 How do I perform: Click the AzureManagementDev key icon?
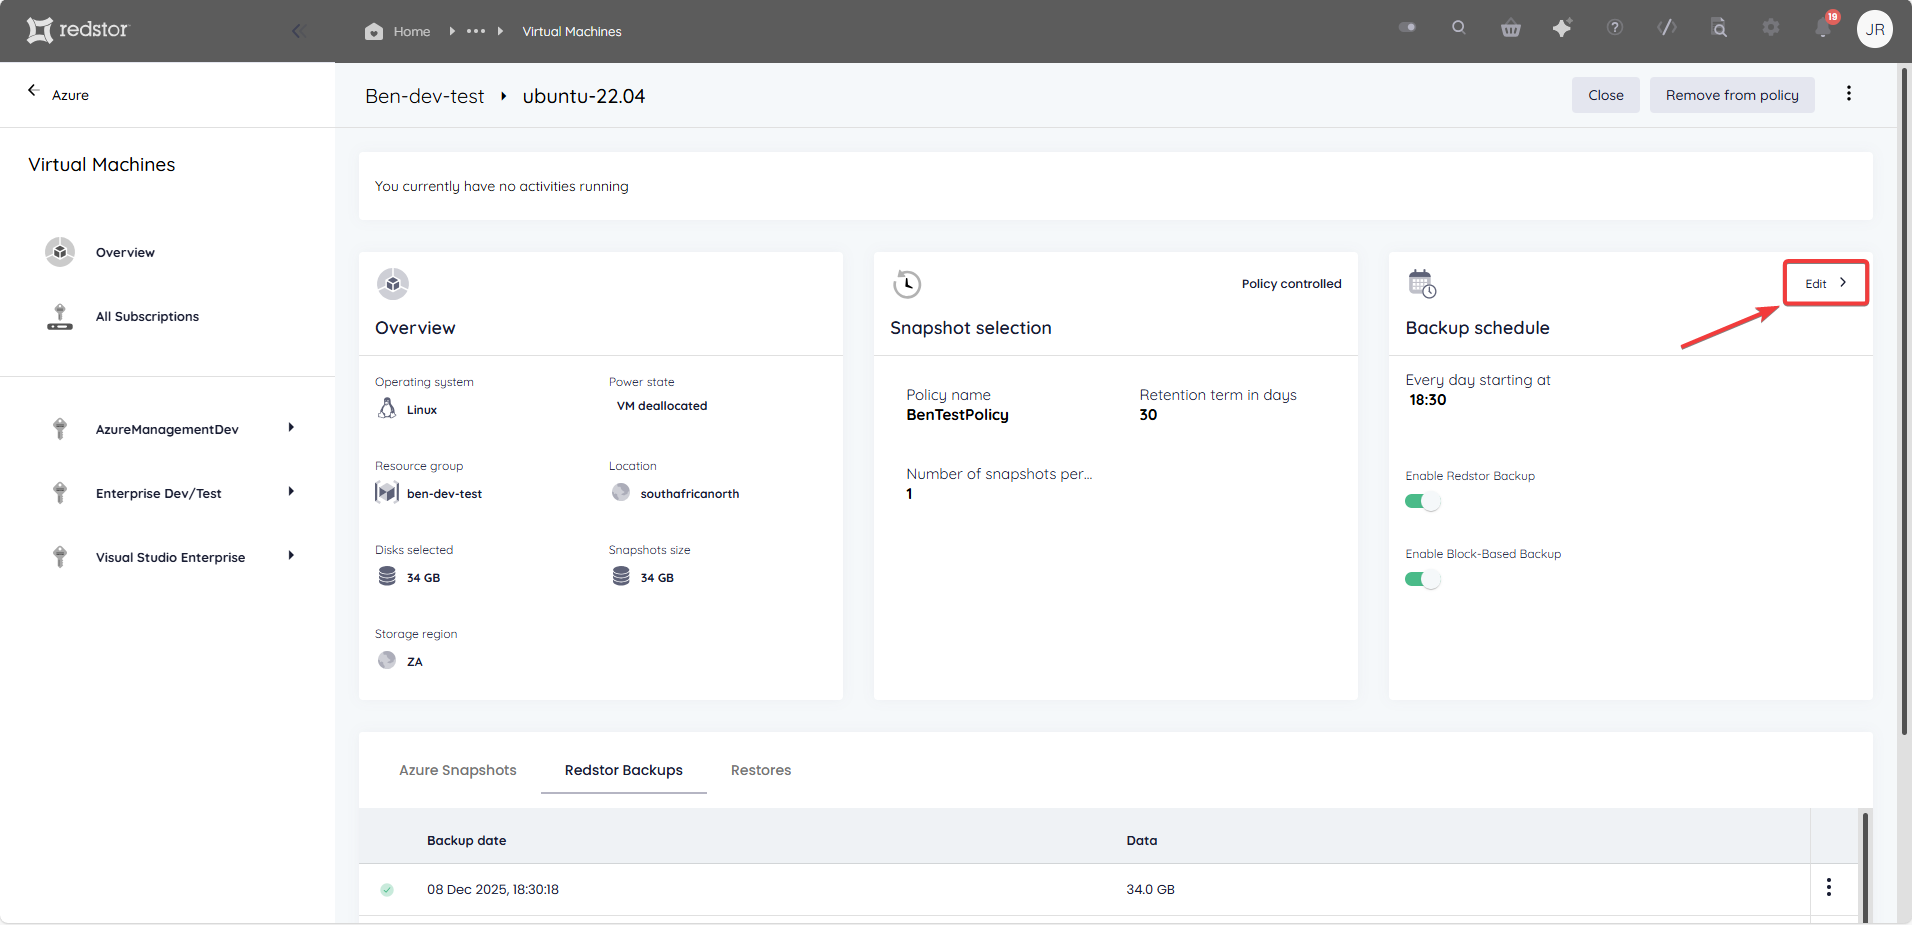click(60, 429)
